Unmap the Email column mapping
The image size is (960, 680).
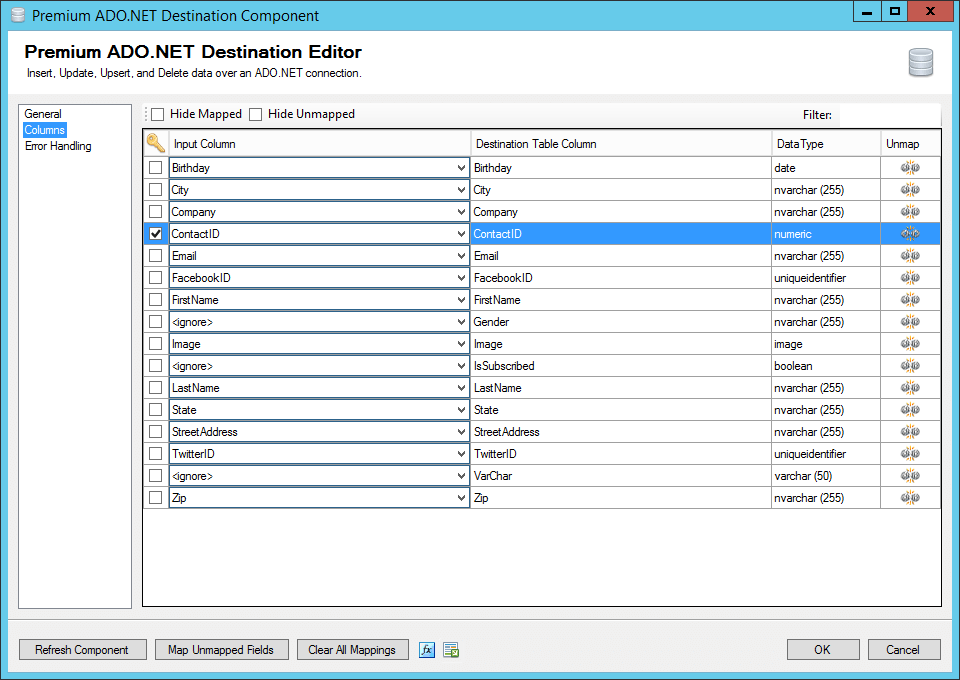(910, 256)
